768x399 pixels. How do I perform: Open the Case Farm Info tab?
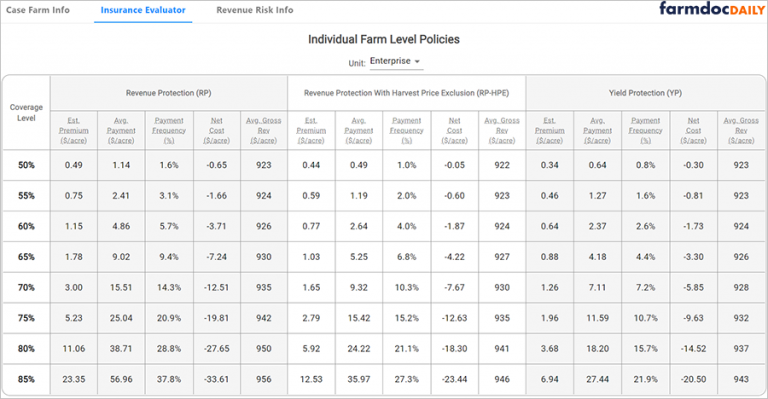(x=38, y=10)
